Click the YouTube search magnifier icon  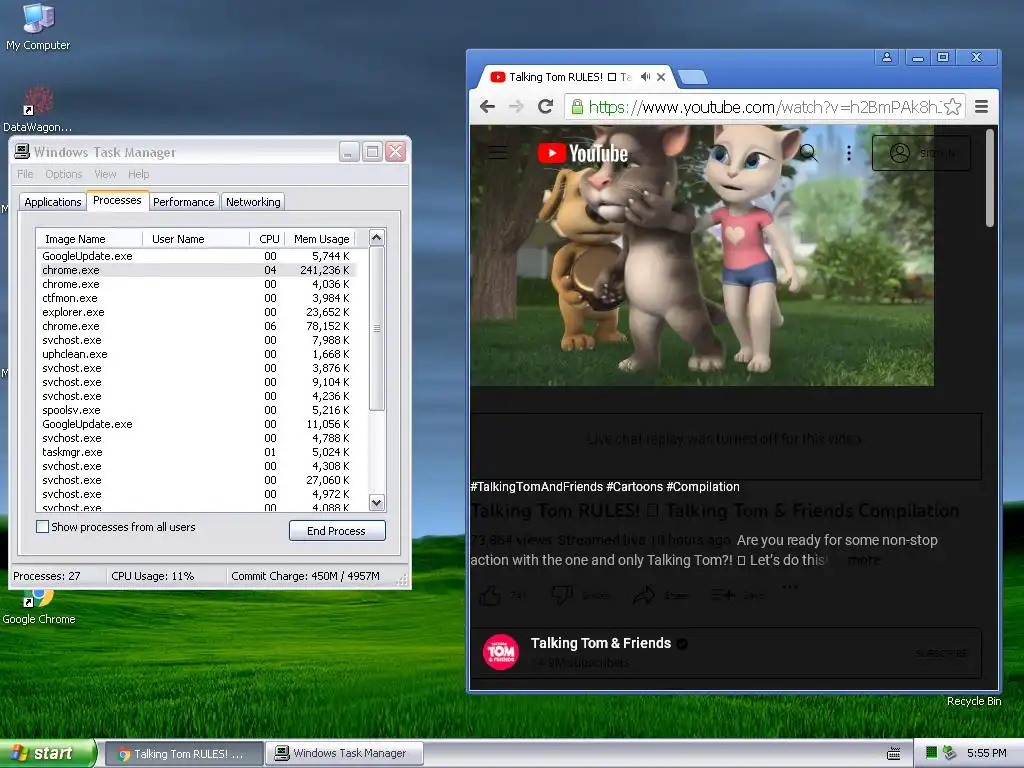(808, 153)
